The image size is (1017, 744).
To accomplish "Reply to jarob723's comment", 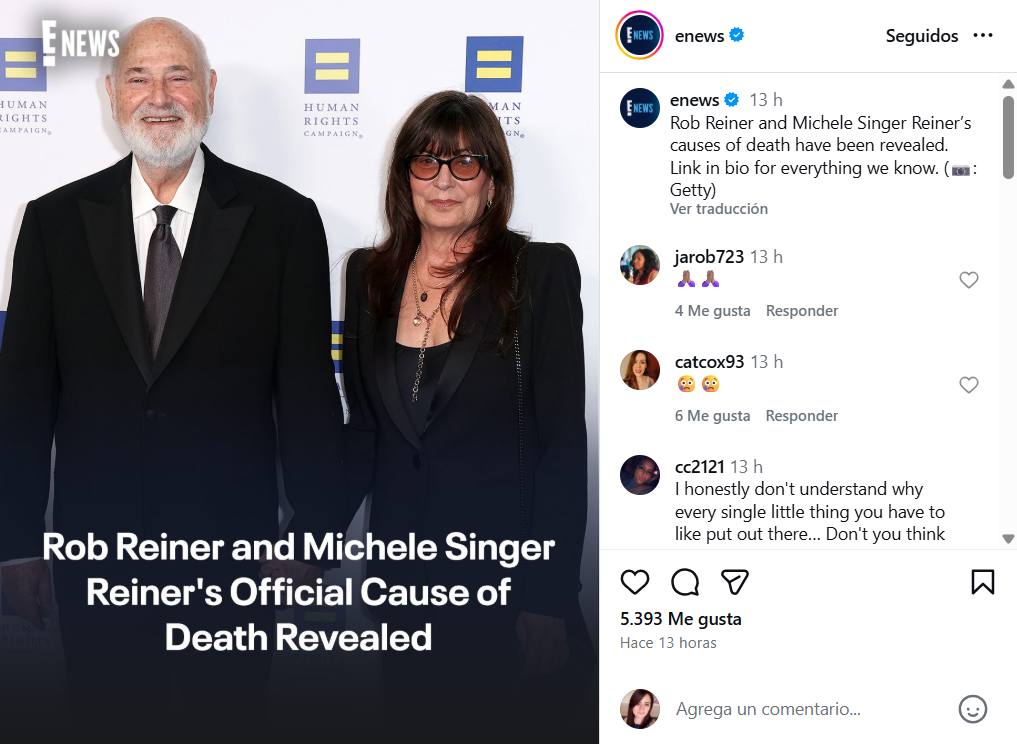I will click(802, 311).
